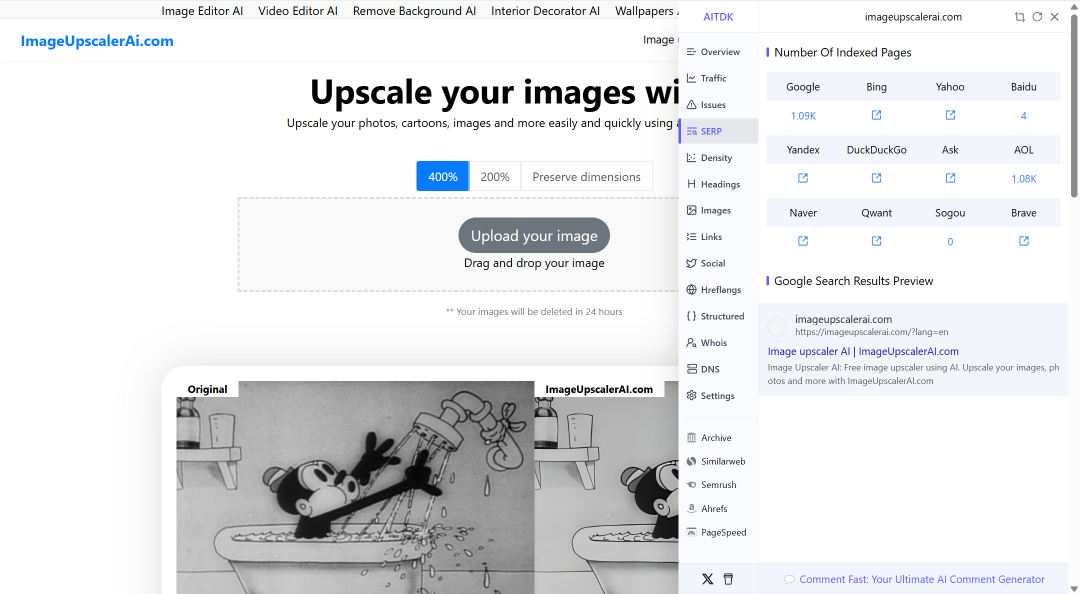Screen dimensions: 1080x594
Task: Select the 400% upscale option
Action: point(442,176)
